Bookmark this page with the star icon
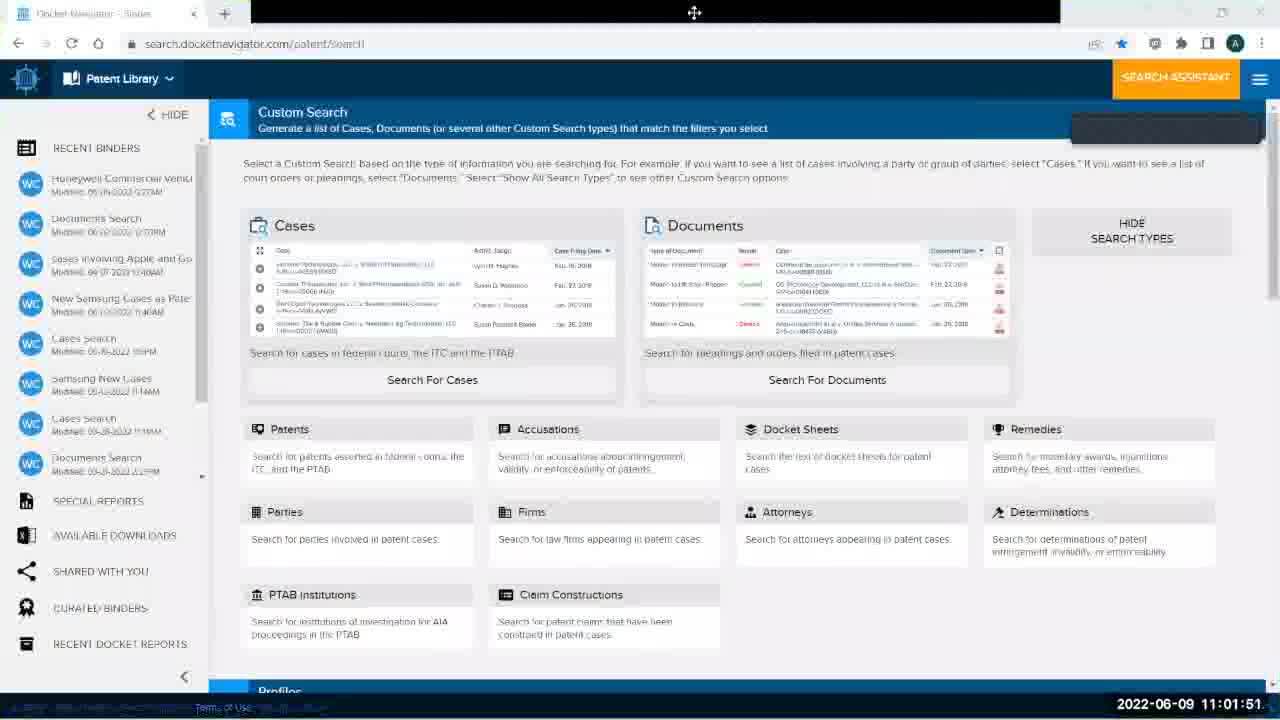This screenshot has width=1280, height=720. pyautogui.click(x=1122, y=44)
